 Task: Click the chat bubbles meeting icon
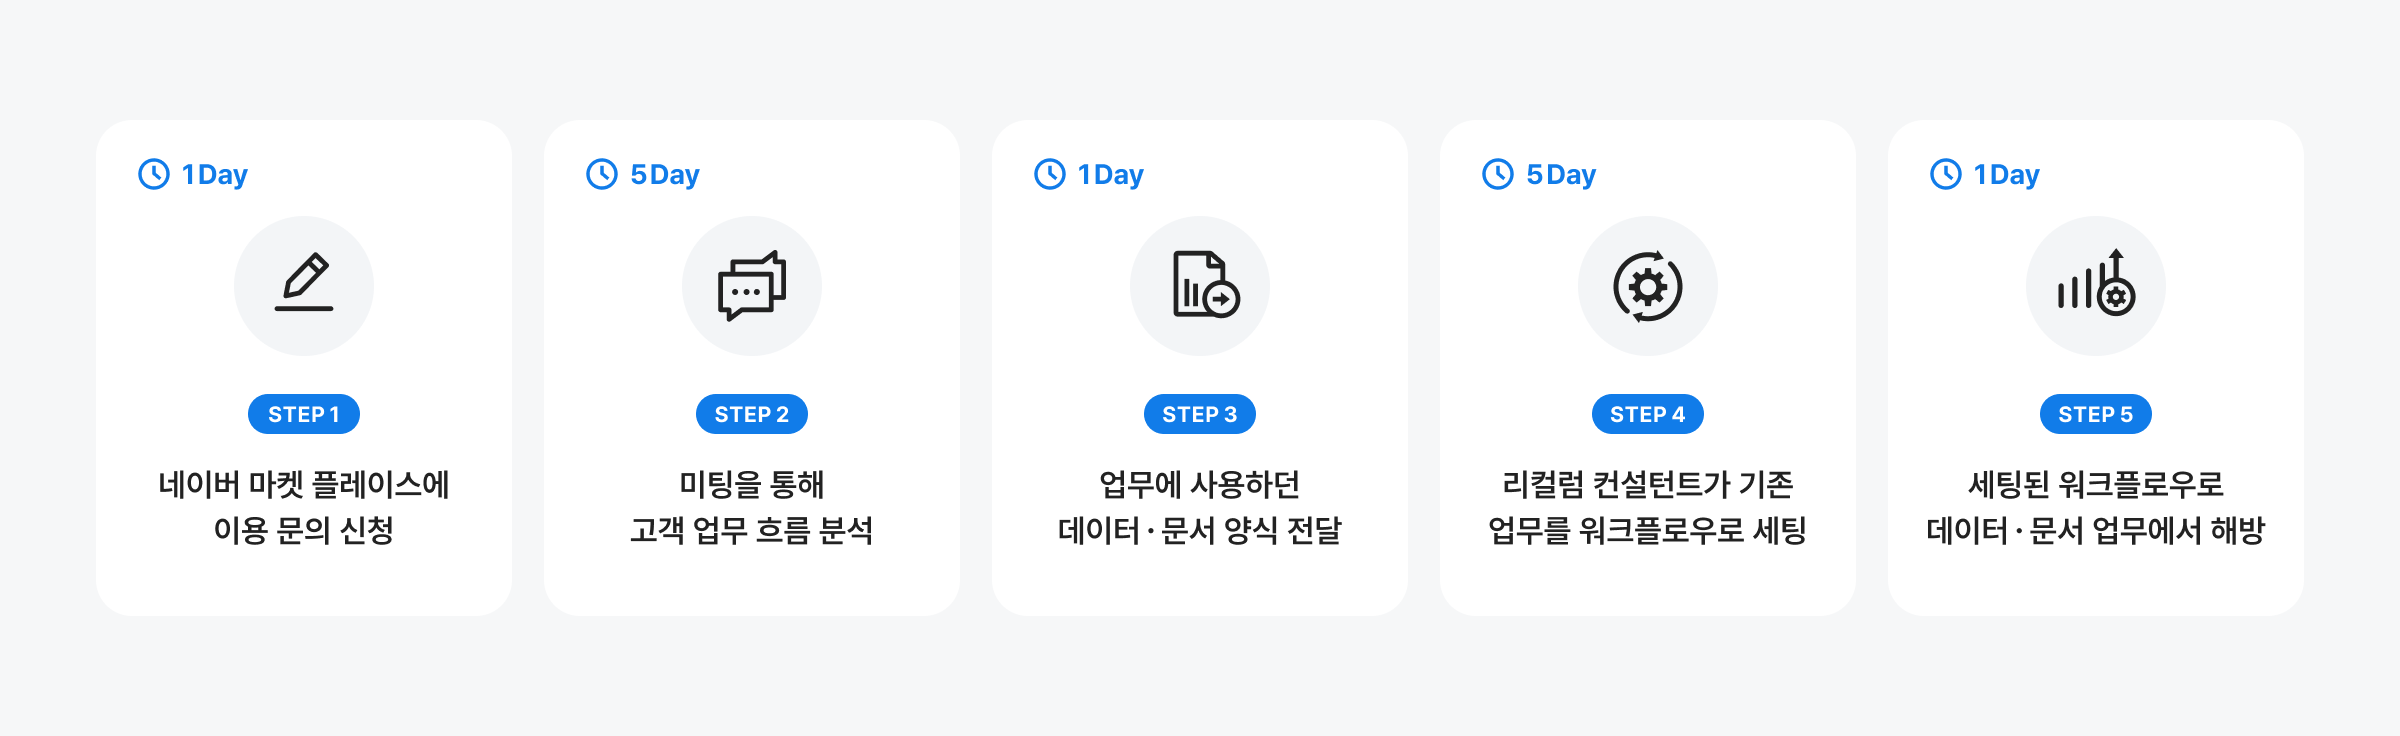(x=752, y=285)
